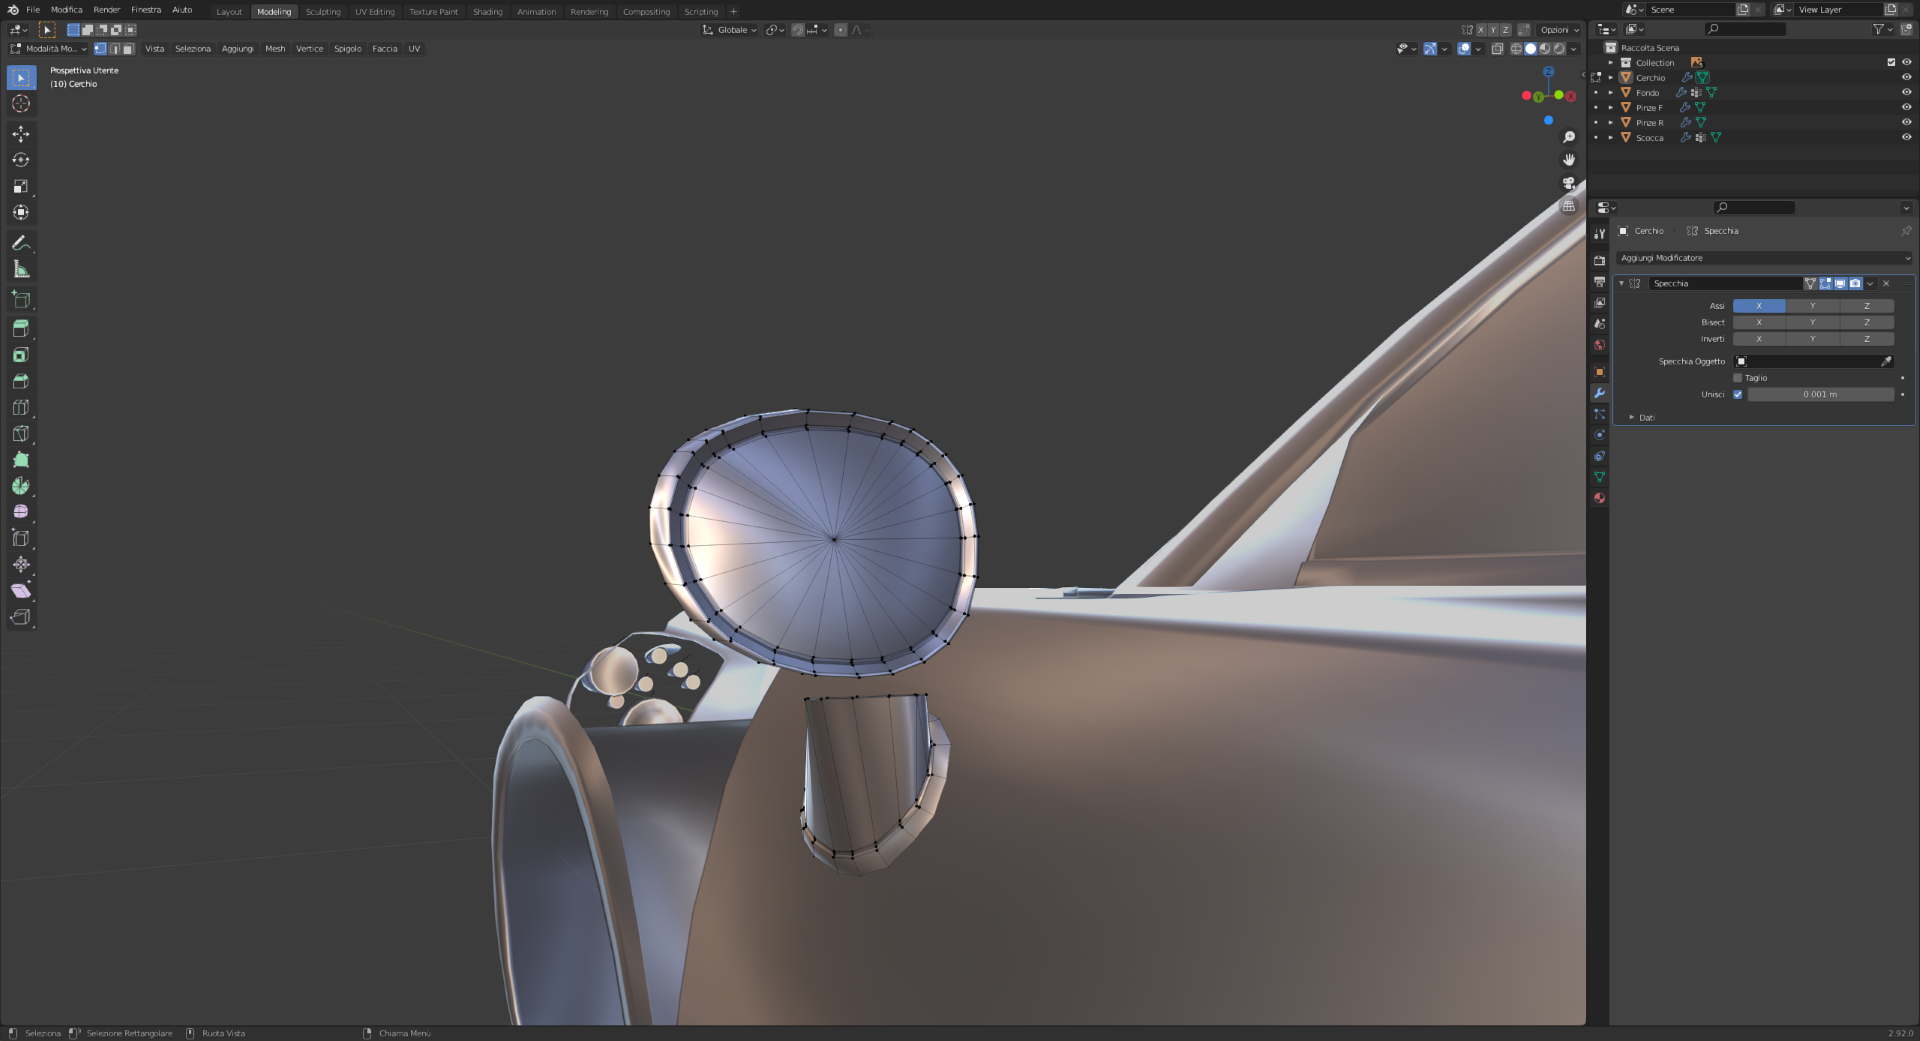Viewport: 1920px width, 1041px height.
Task: Switch to the Sculpting workspace tab
Action: (x=323, y=12)
